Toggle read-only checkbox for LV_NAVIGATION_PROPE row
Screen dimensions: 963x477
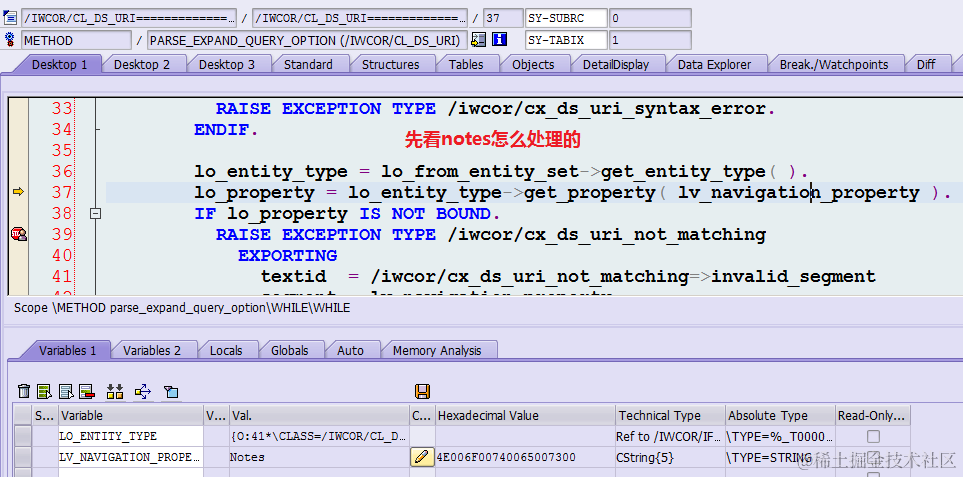tap(873, 457)
